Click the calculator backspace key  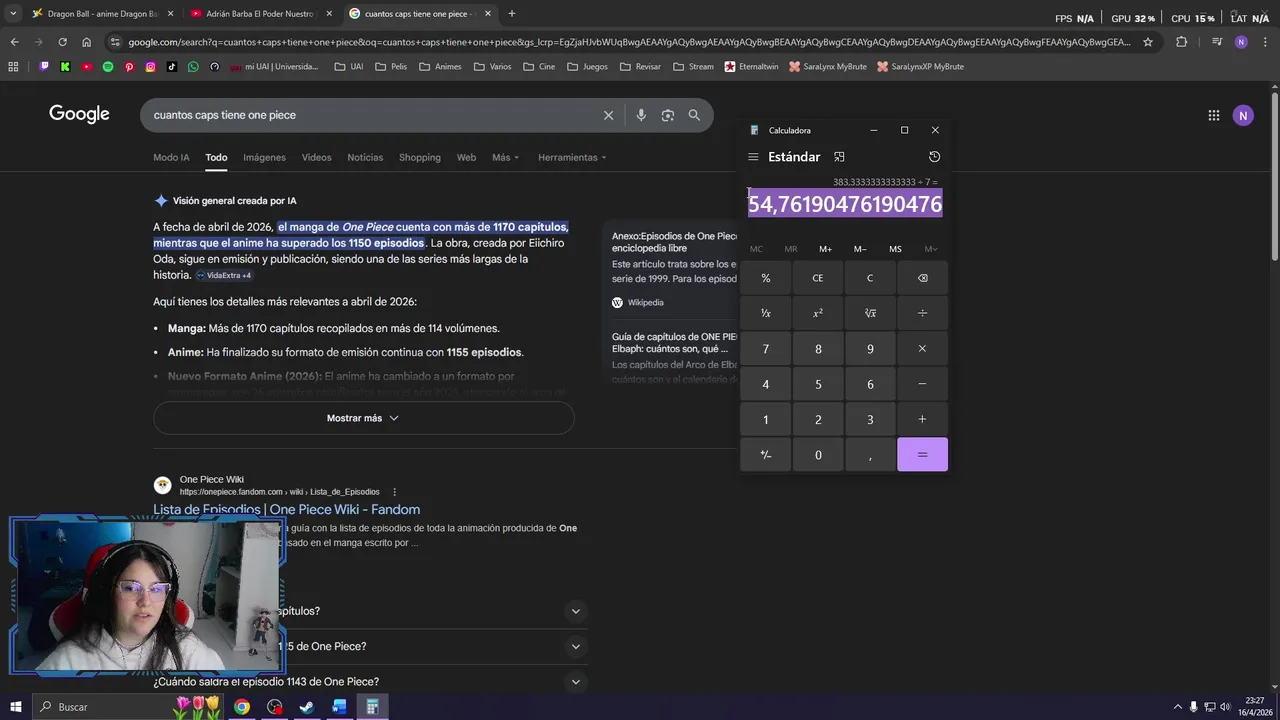(x=922, y=278)
